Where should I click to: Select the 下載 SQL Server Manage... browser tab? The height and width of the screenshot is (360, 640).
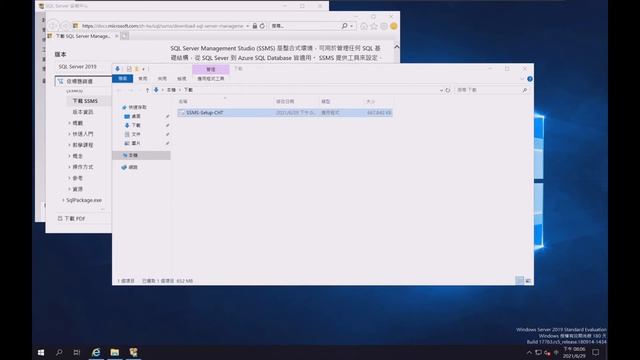(83, 36)
